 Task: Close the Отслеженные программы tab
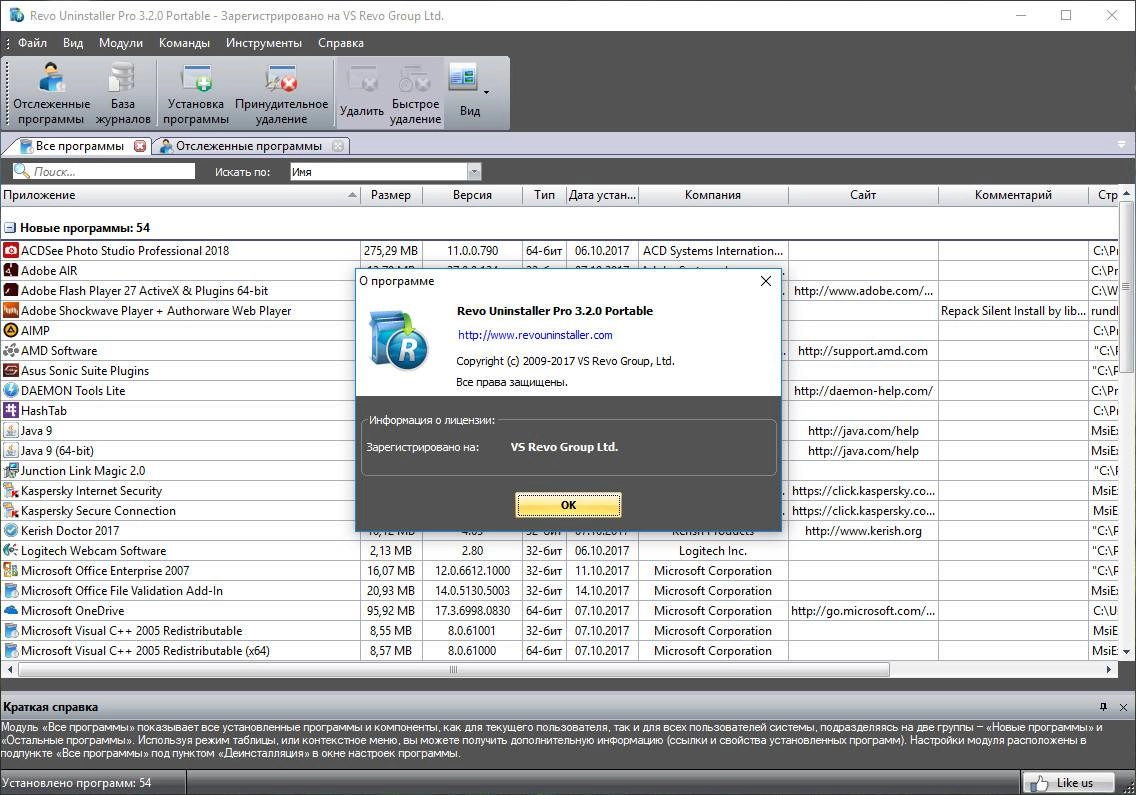click(338, 146)
